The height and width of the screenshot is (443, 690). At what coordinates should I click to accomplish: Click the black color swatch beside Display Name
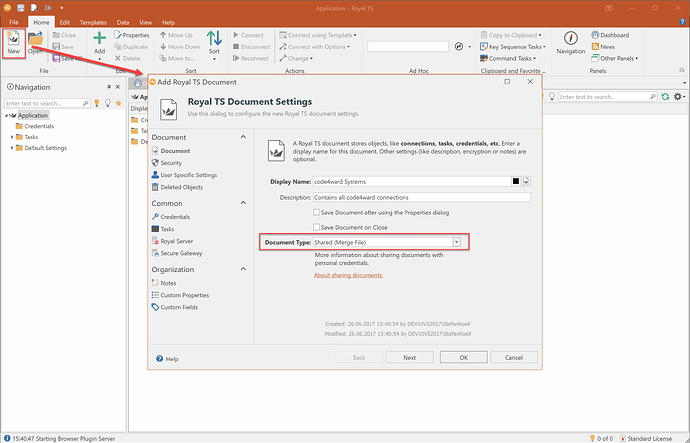[x=514, y=182]
